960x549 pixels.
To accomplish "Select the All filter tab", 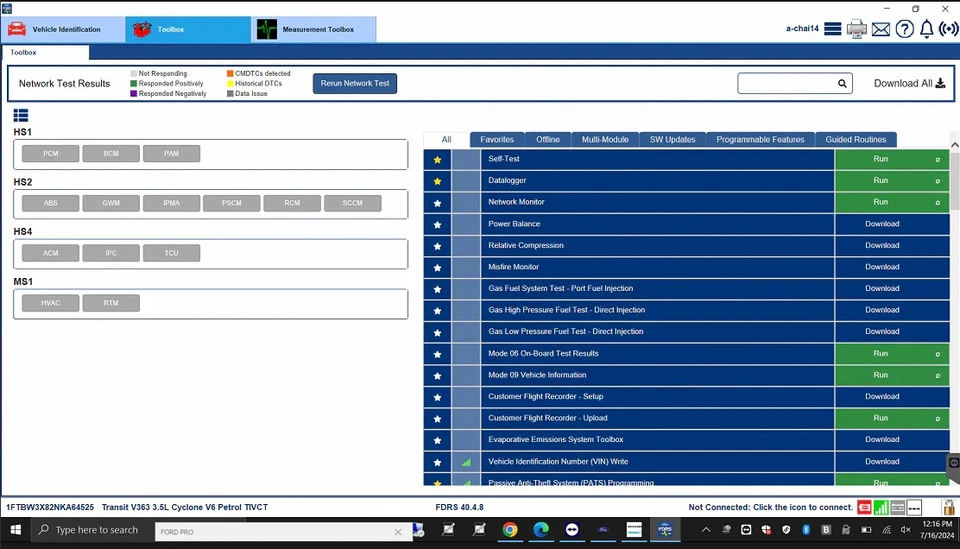I will pos(446,140).
